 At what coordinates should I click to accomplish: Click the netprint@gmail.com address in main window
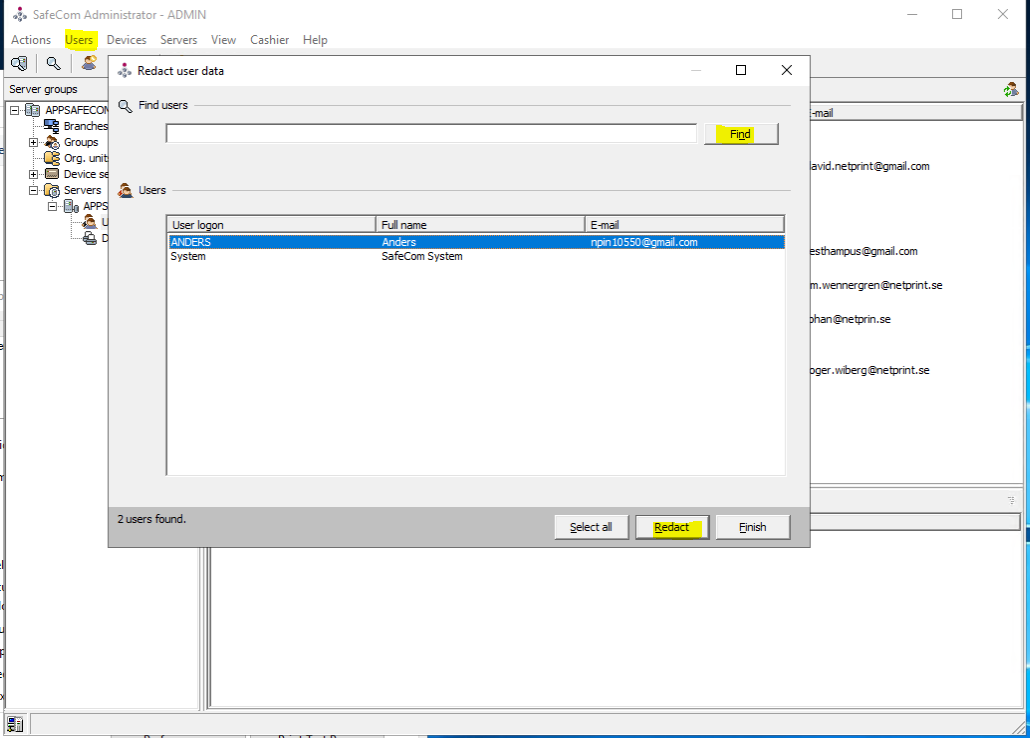click(870, 166)
